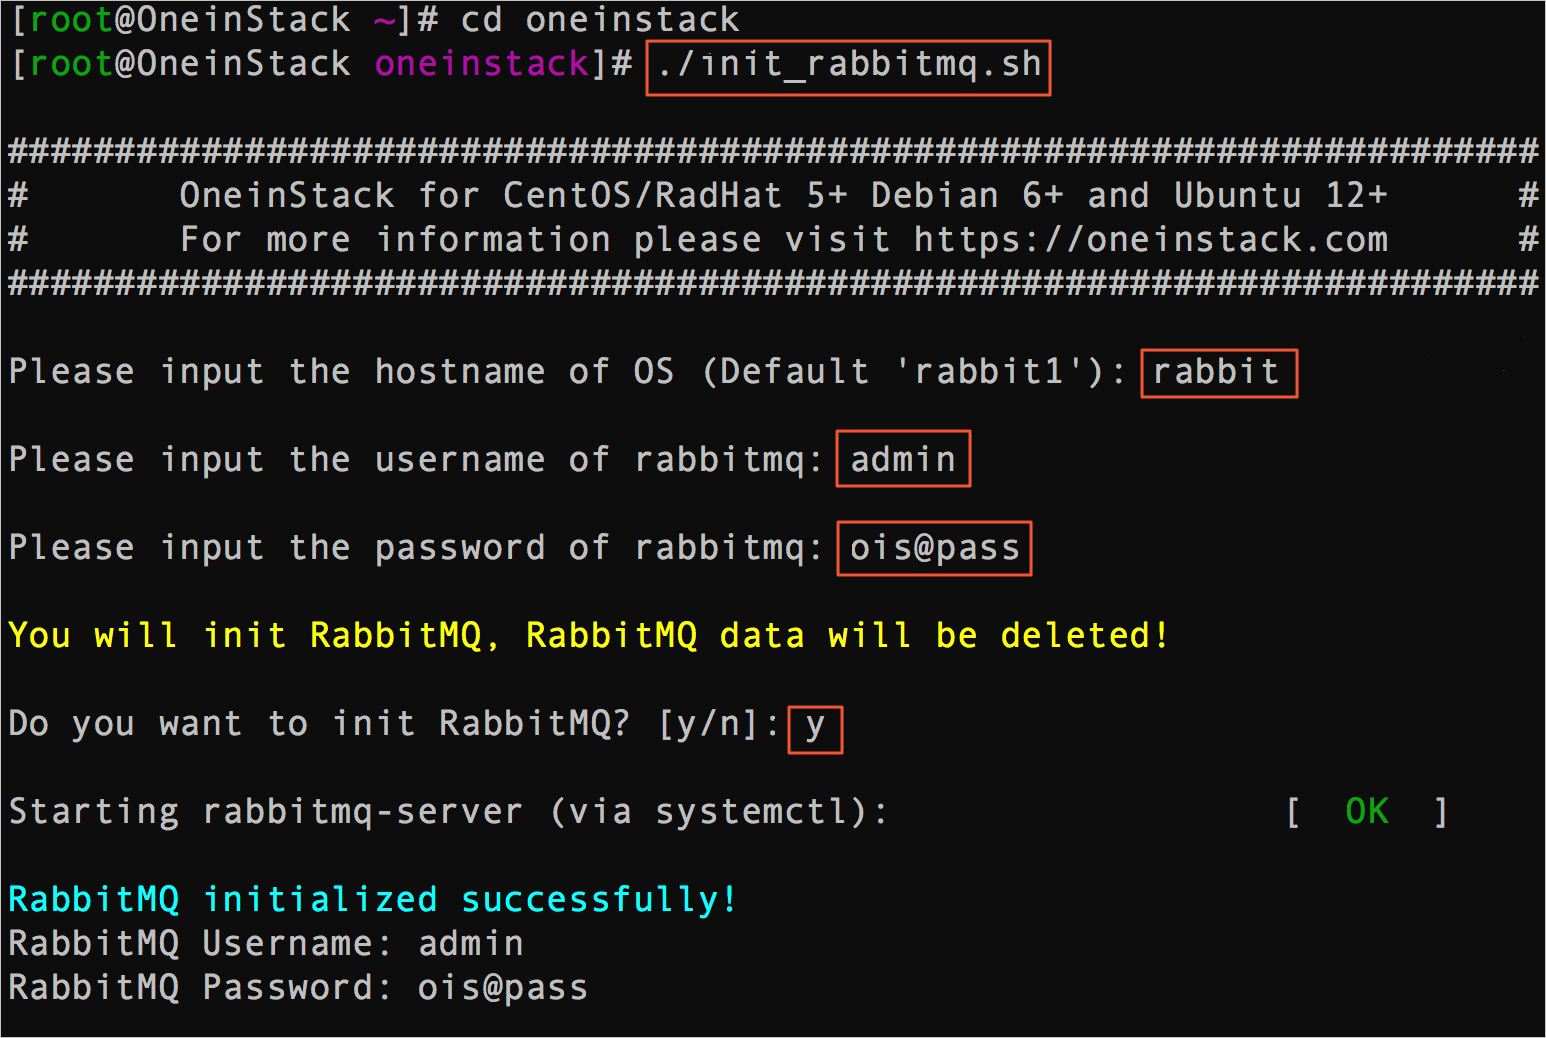
Task: Click the 'RabbitMQ Username: admin' output line
Action: point(266,943)
